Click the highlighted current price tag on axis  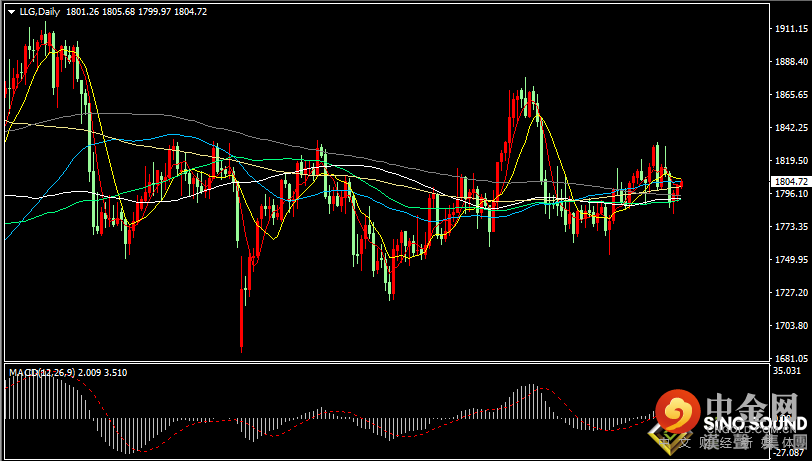coord(789,181)
